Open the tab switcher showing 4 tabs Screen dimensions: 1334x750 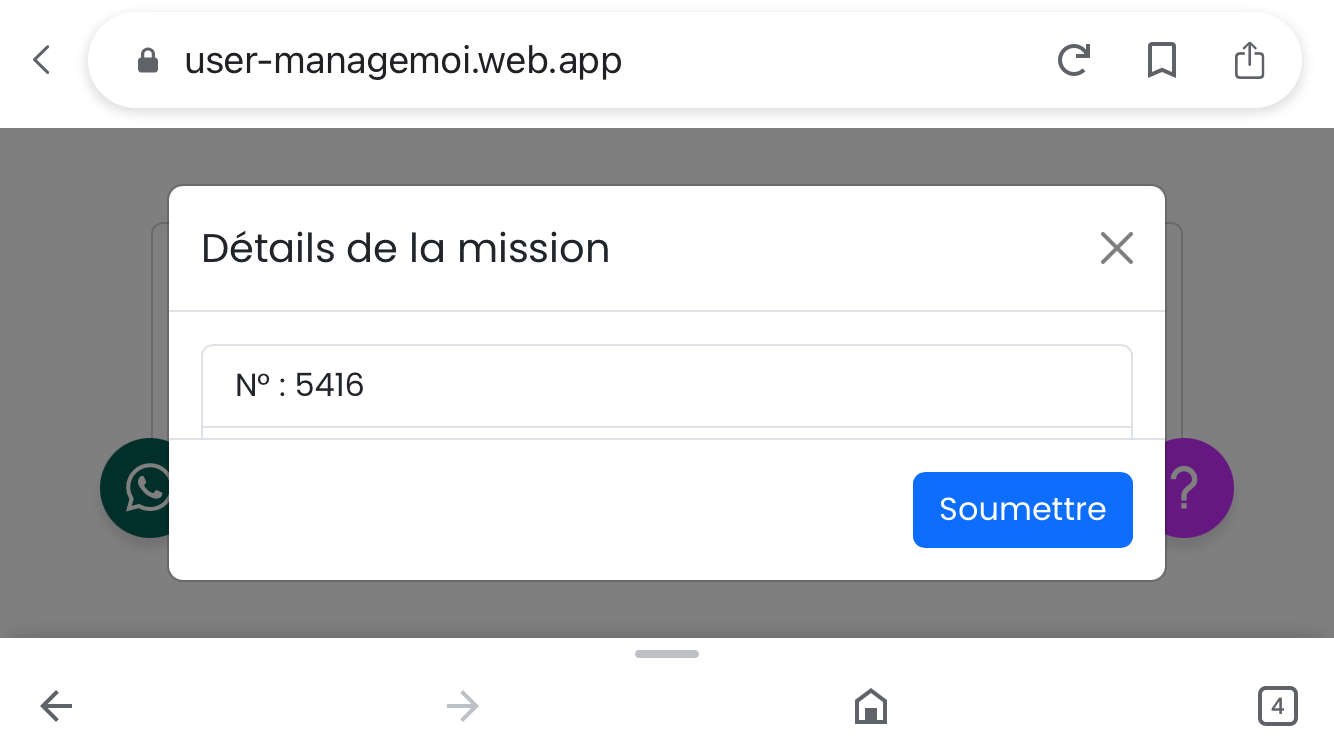pyautogui.click(x=1277, y=707)
